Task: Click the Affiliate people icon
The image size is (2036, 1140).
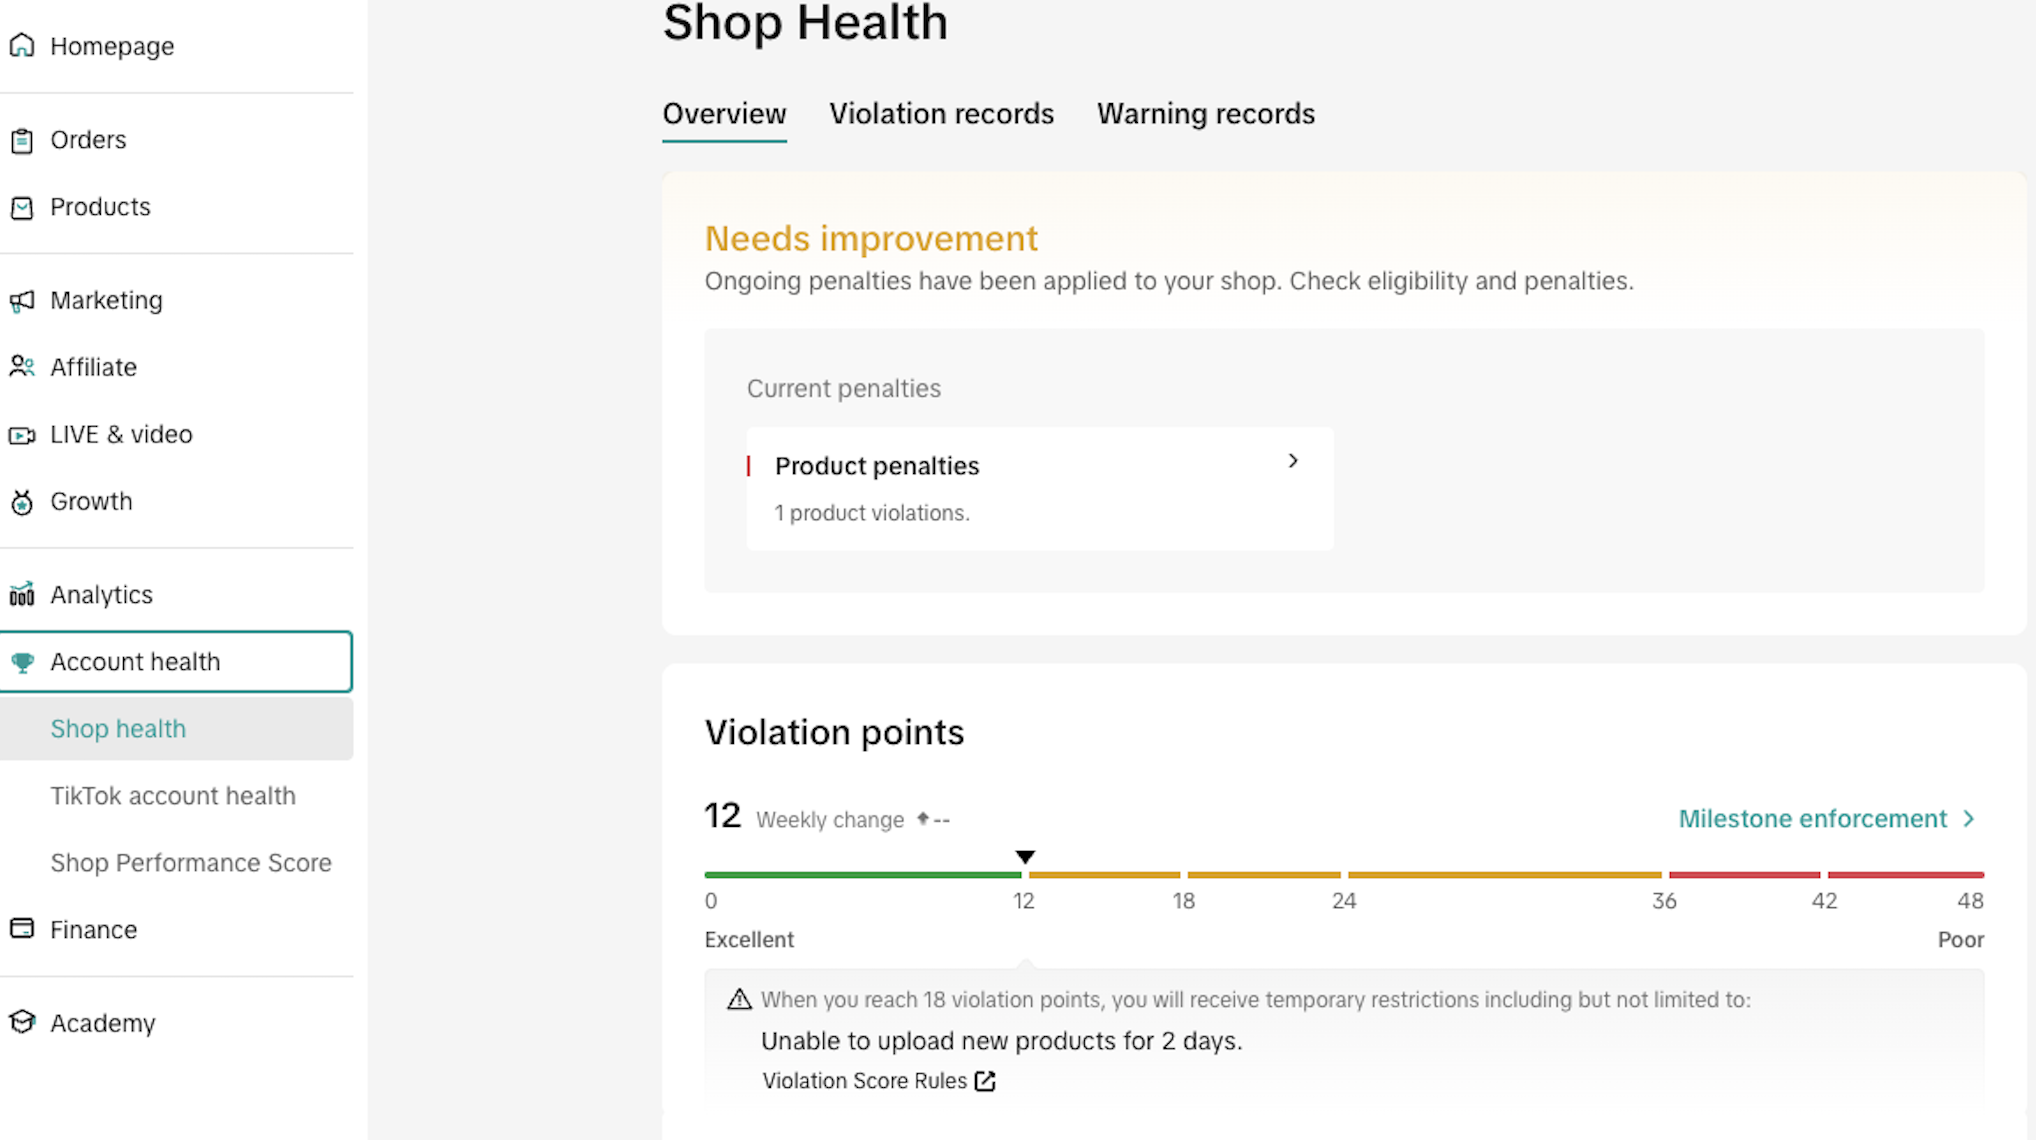Action: tap(22, 367)
